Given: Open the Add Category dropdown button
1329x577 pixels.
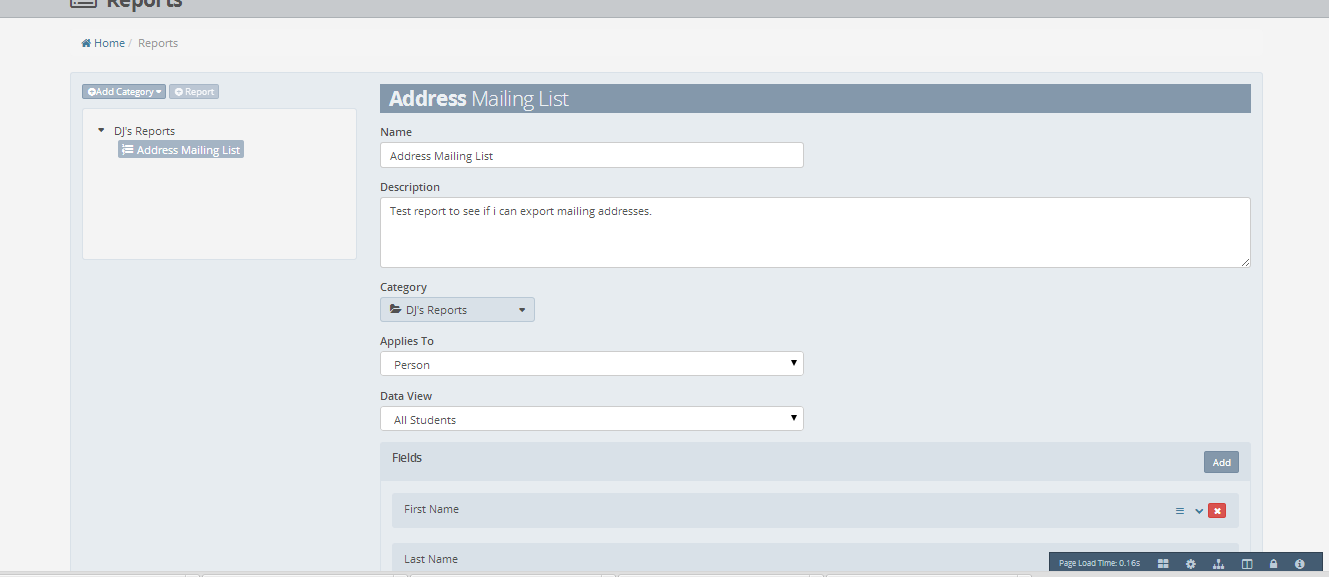Looking at the screenshot, I should (124, 92).
